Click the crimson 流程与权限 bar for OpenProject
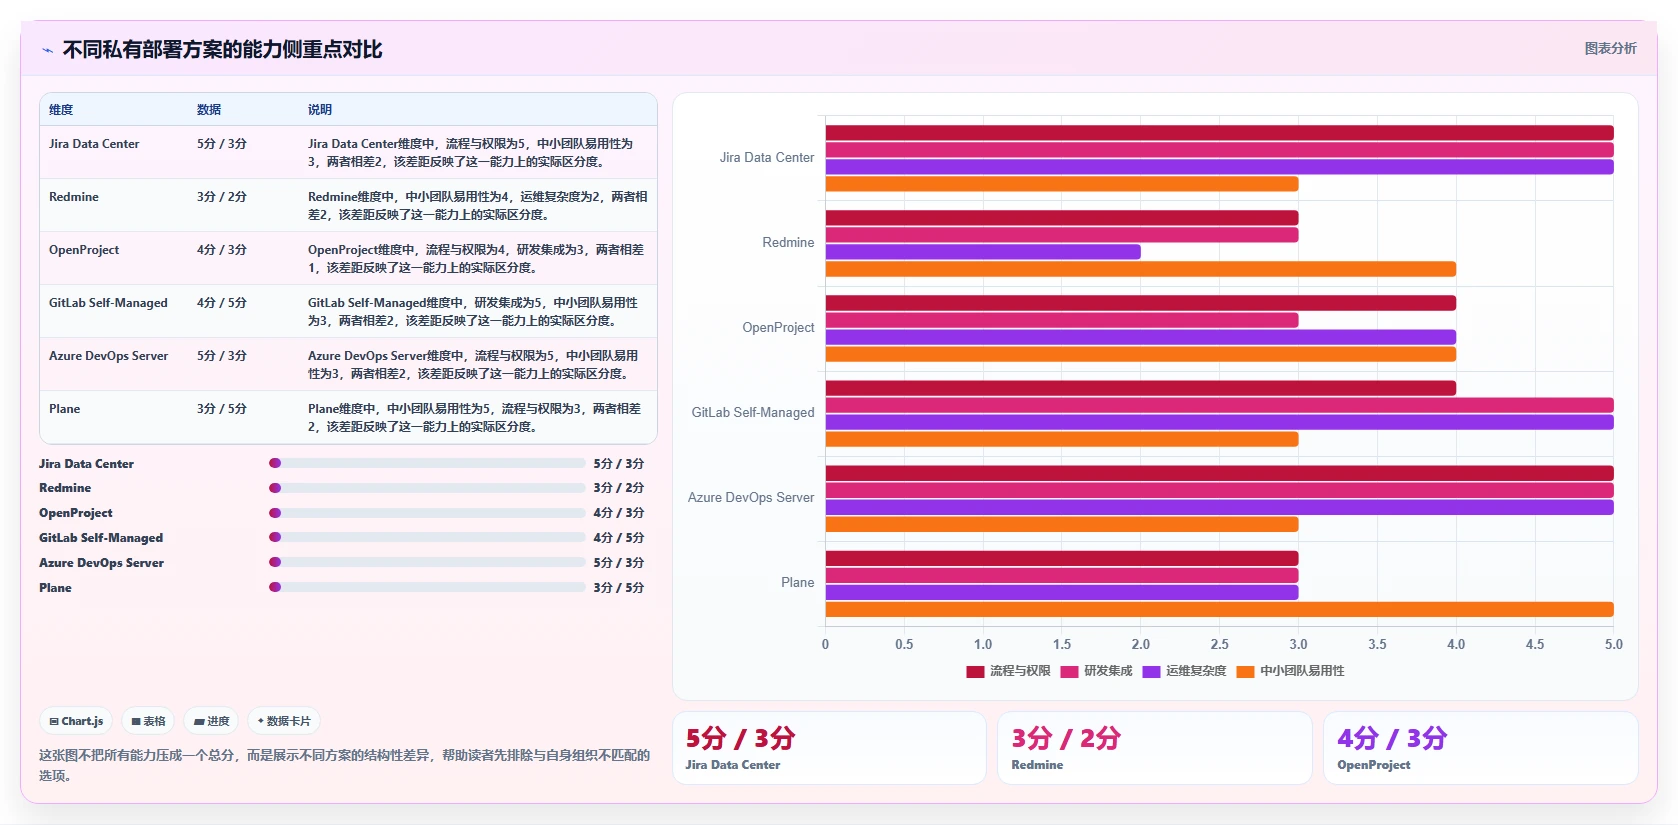The width and height of the screenshot is (1678, 825). (x=1140, y=303)
